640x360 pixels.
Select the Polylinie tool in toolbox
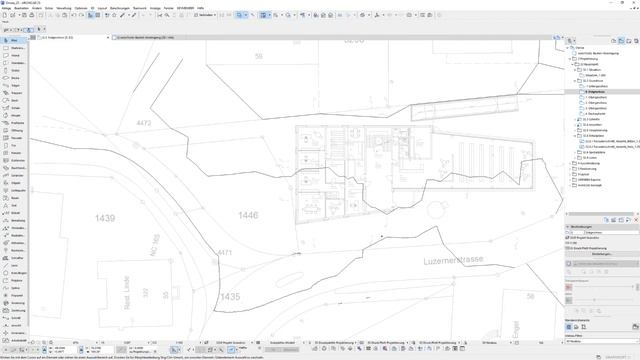click(x=13, y=280)
